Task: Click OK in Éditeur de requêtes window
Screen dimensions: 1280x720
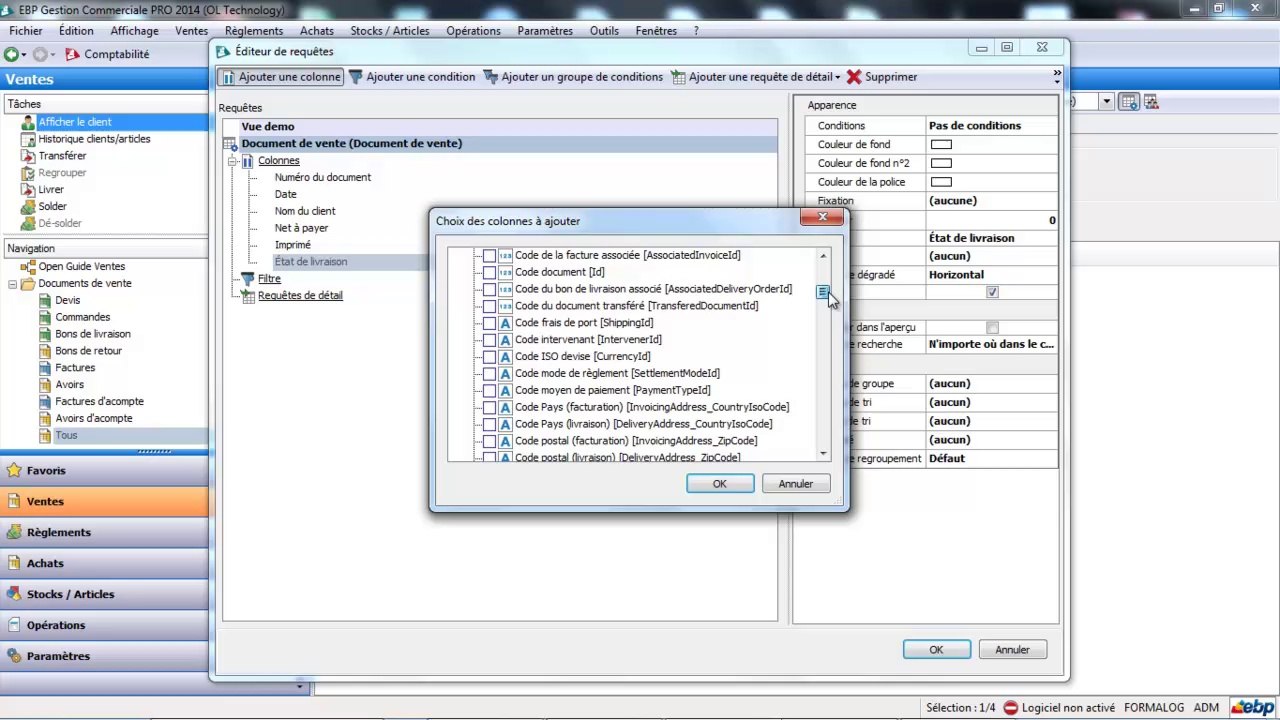Action: point(936,650)
